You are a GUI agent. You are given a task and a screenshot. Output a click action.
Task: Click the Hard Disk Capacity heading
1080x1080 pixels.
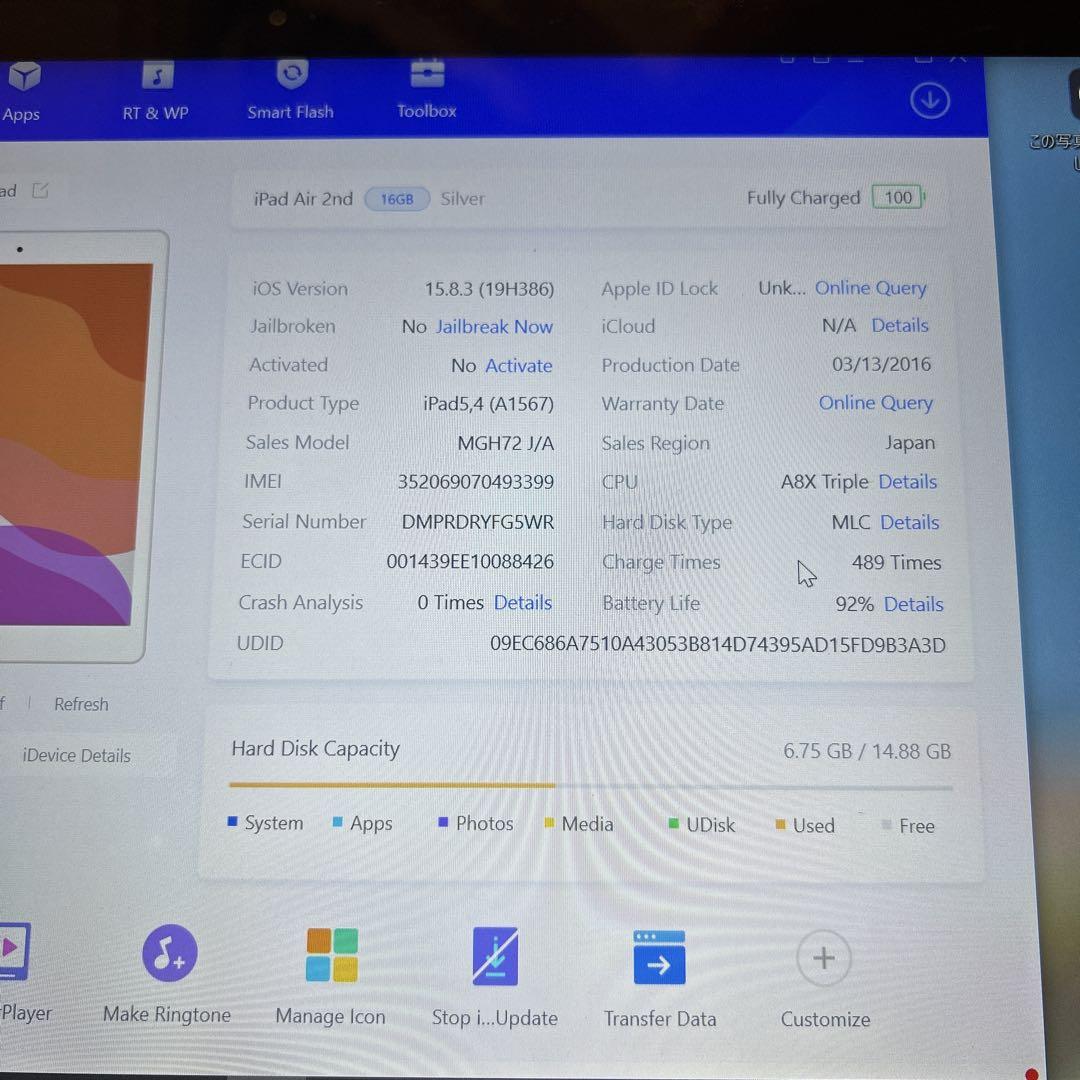point(315,749)
